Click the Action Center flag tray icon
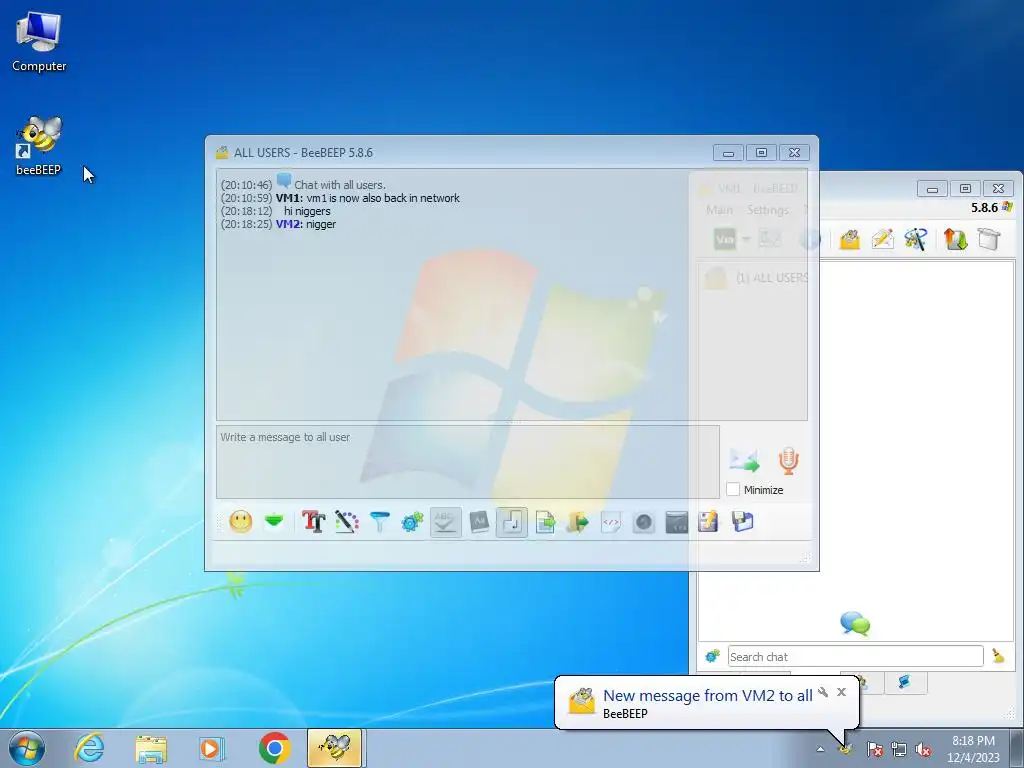The width and height of the screenshot is (1024, 768). pos(875,749)
